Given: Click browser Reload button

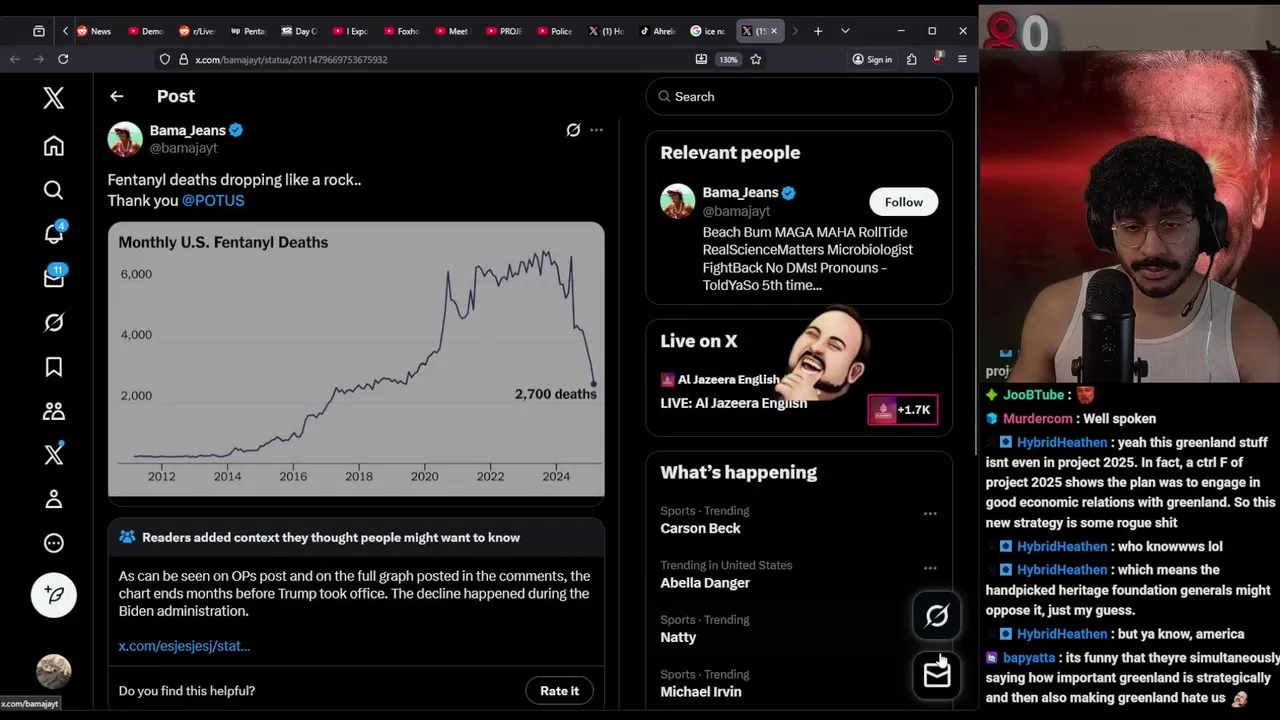Looking at the screenshot, I should (x=63, y=59).
